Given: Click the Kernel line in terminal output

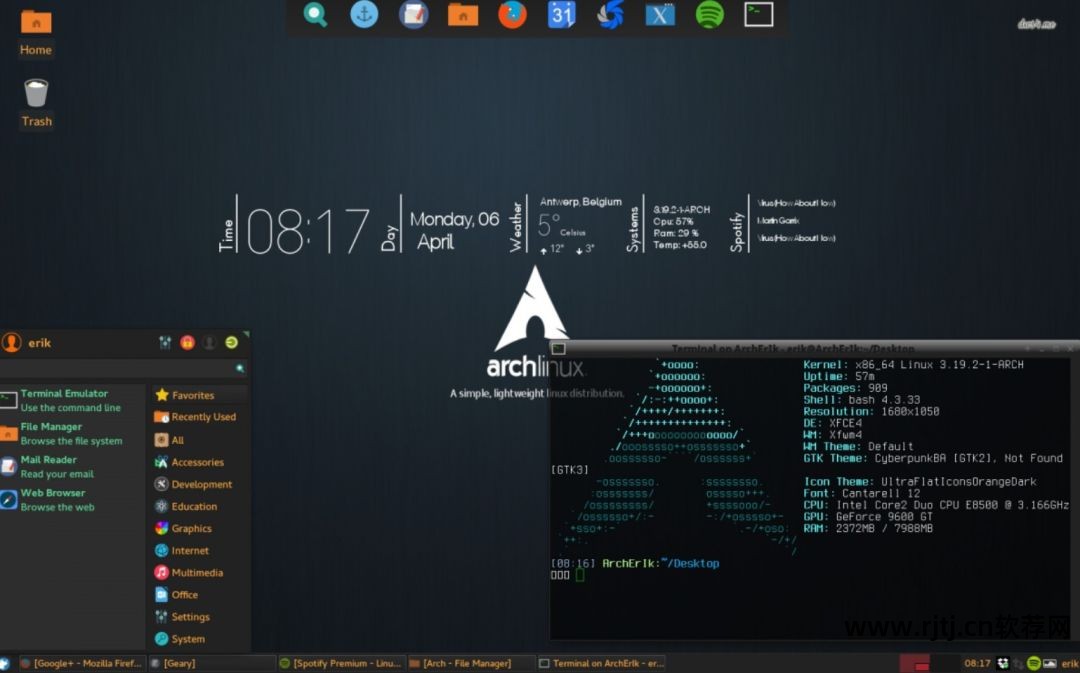Looking at the screenshot, I should (x=913, y=365).
